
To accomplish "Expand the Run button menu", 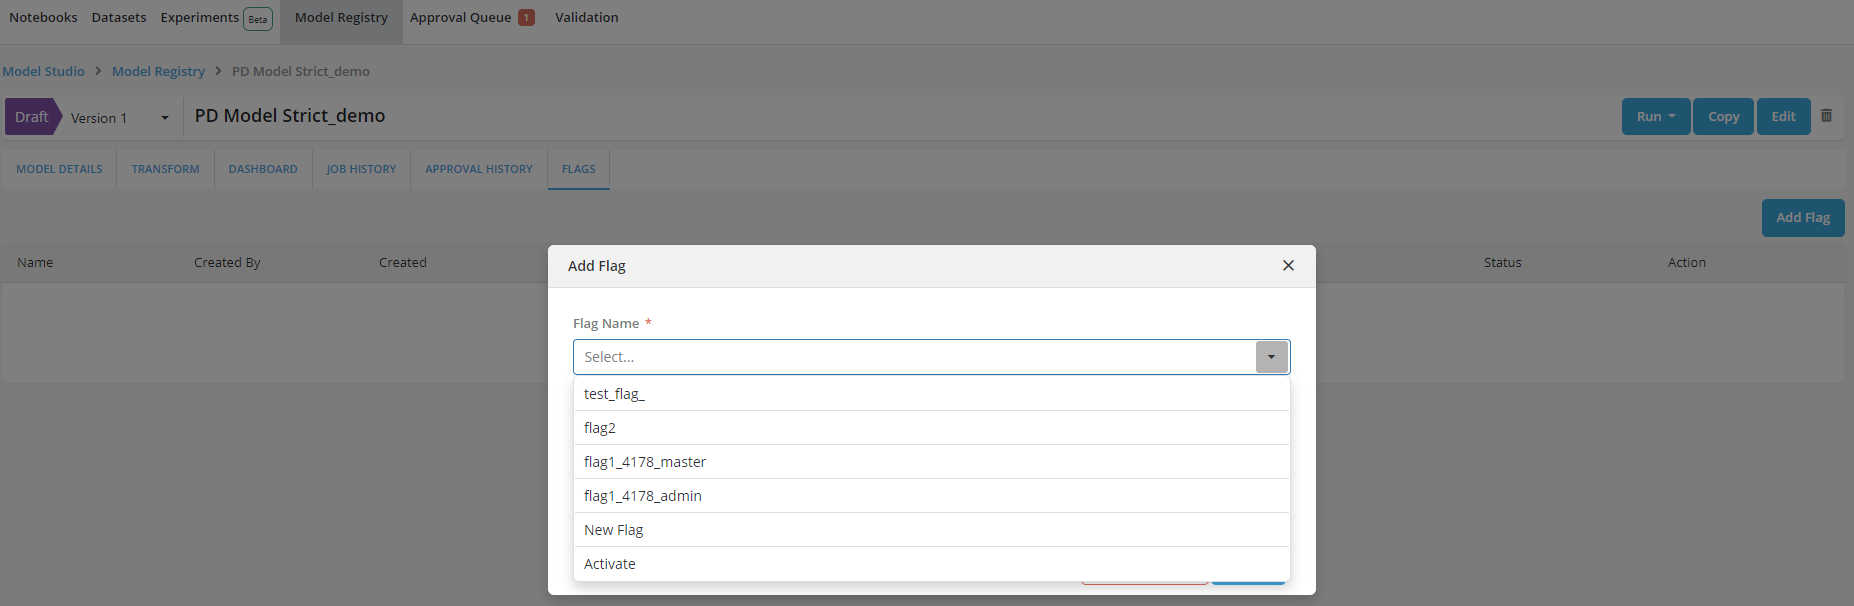I will click(1655, 117).
